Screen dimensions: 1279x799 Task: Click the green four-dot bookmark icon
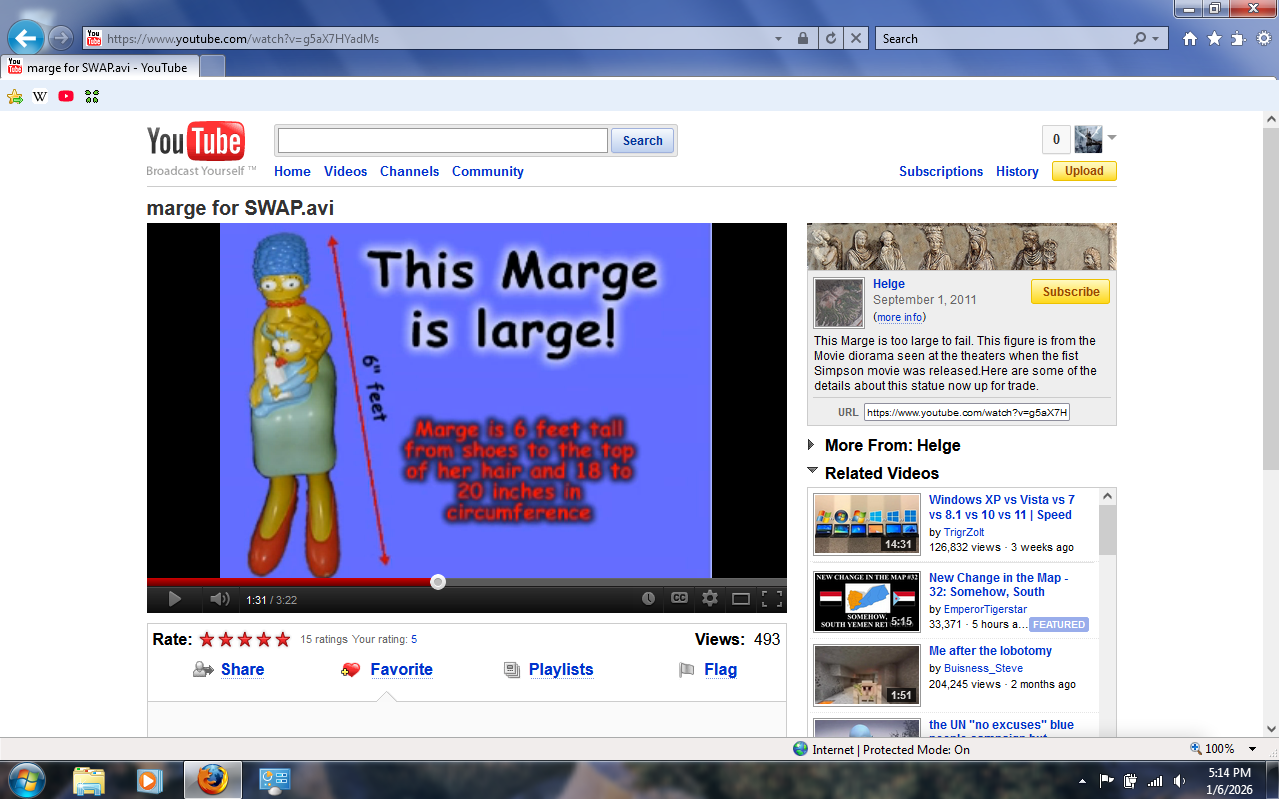92,96
